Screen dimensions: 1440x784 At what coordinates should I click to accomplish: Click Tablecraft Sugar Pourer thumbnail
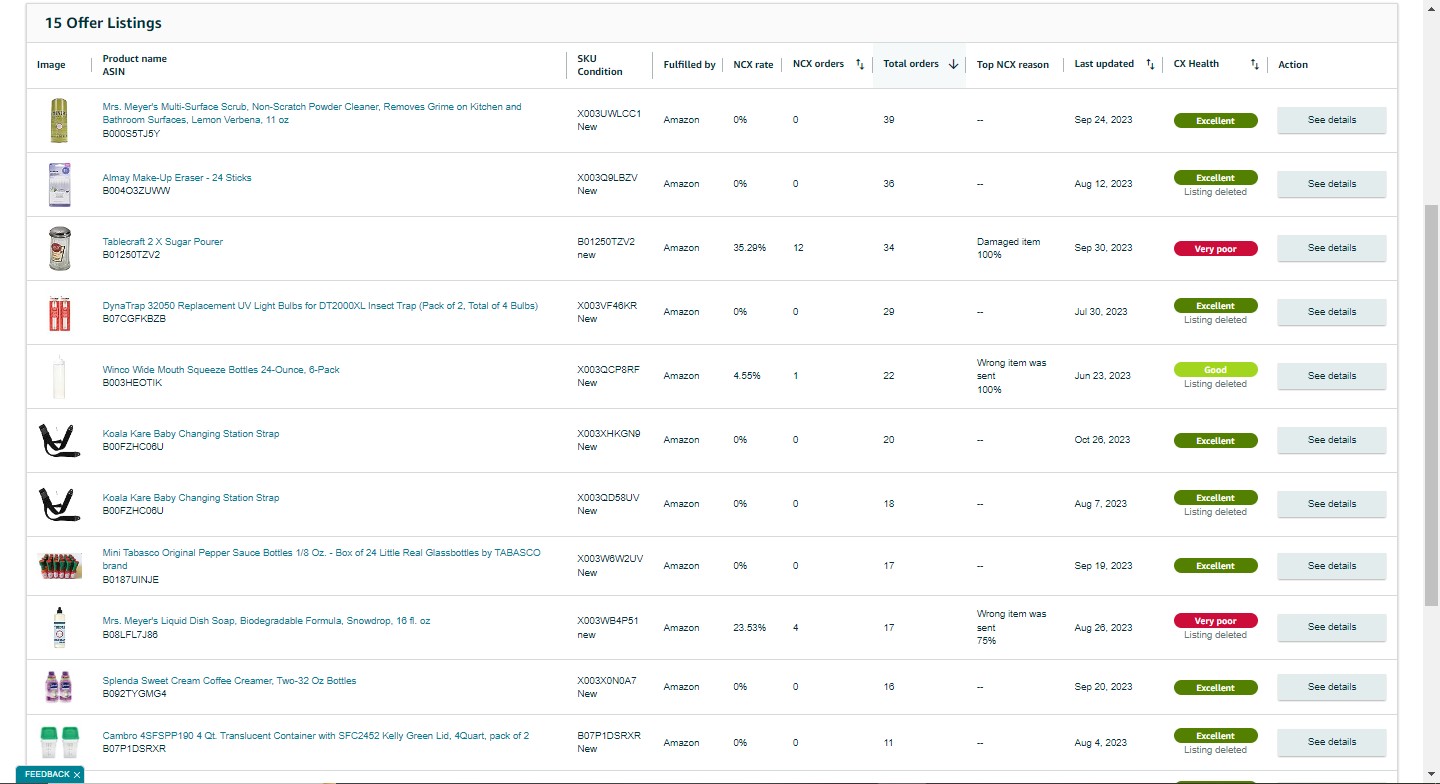point(60,248)
